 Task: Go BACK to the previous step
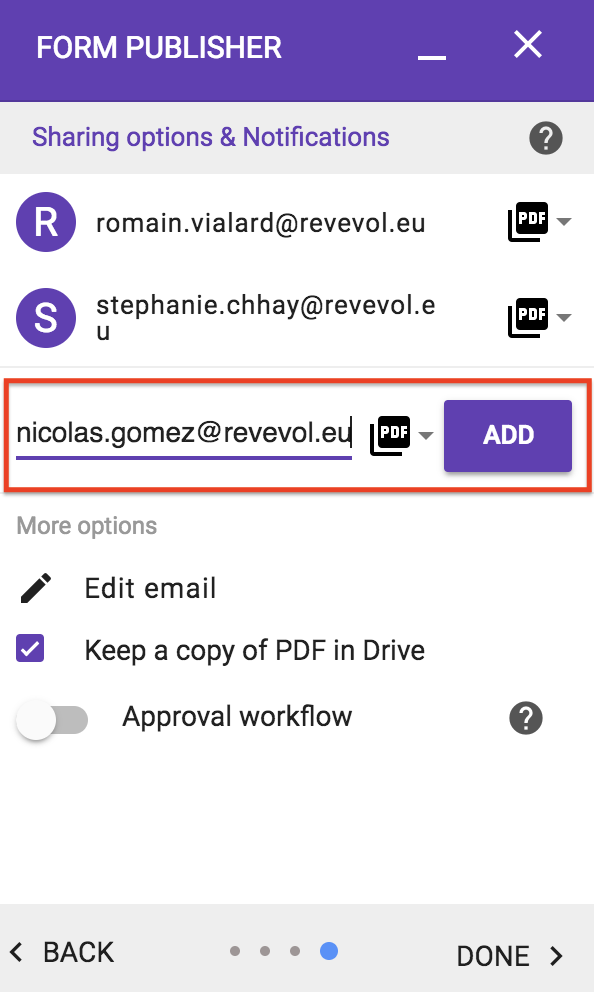(x=62, y=952)
